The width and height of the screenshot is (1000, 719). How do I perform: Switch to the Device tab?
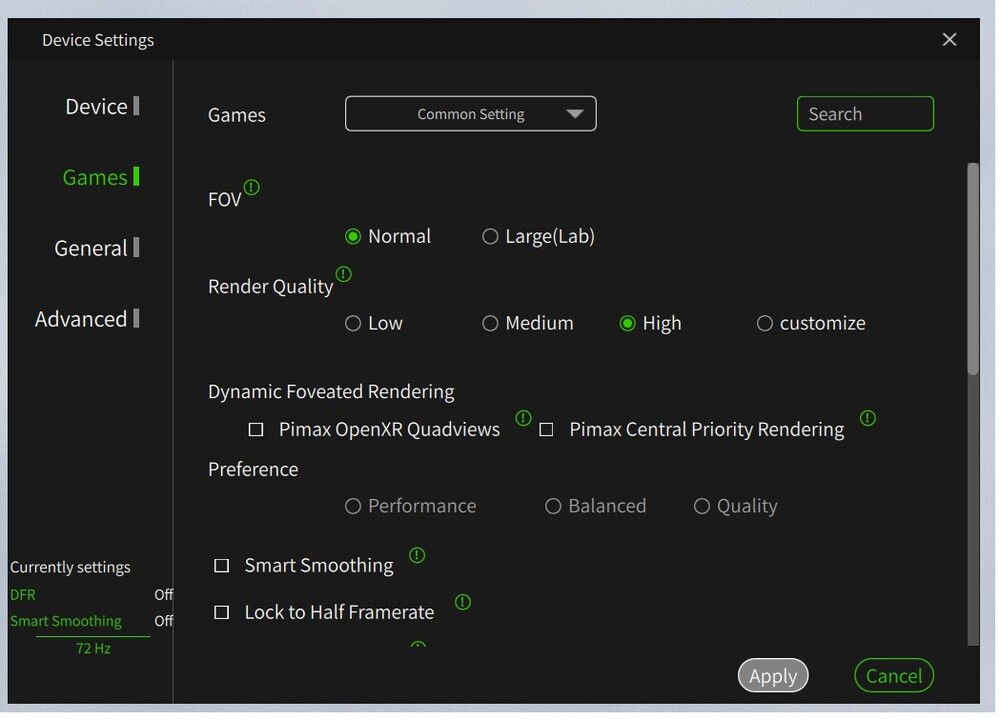(97, 107)
